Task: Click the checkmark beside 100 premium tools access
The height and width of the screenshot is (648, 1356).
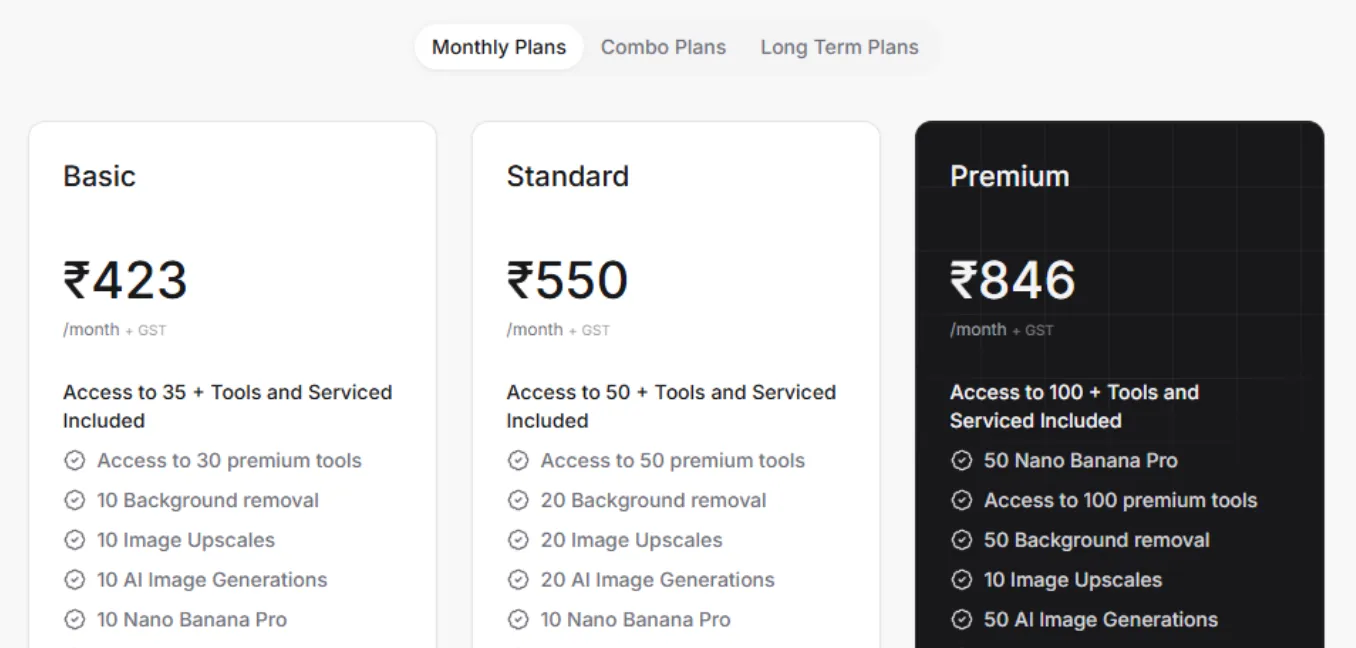Action: (962, 500)
